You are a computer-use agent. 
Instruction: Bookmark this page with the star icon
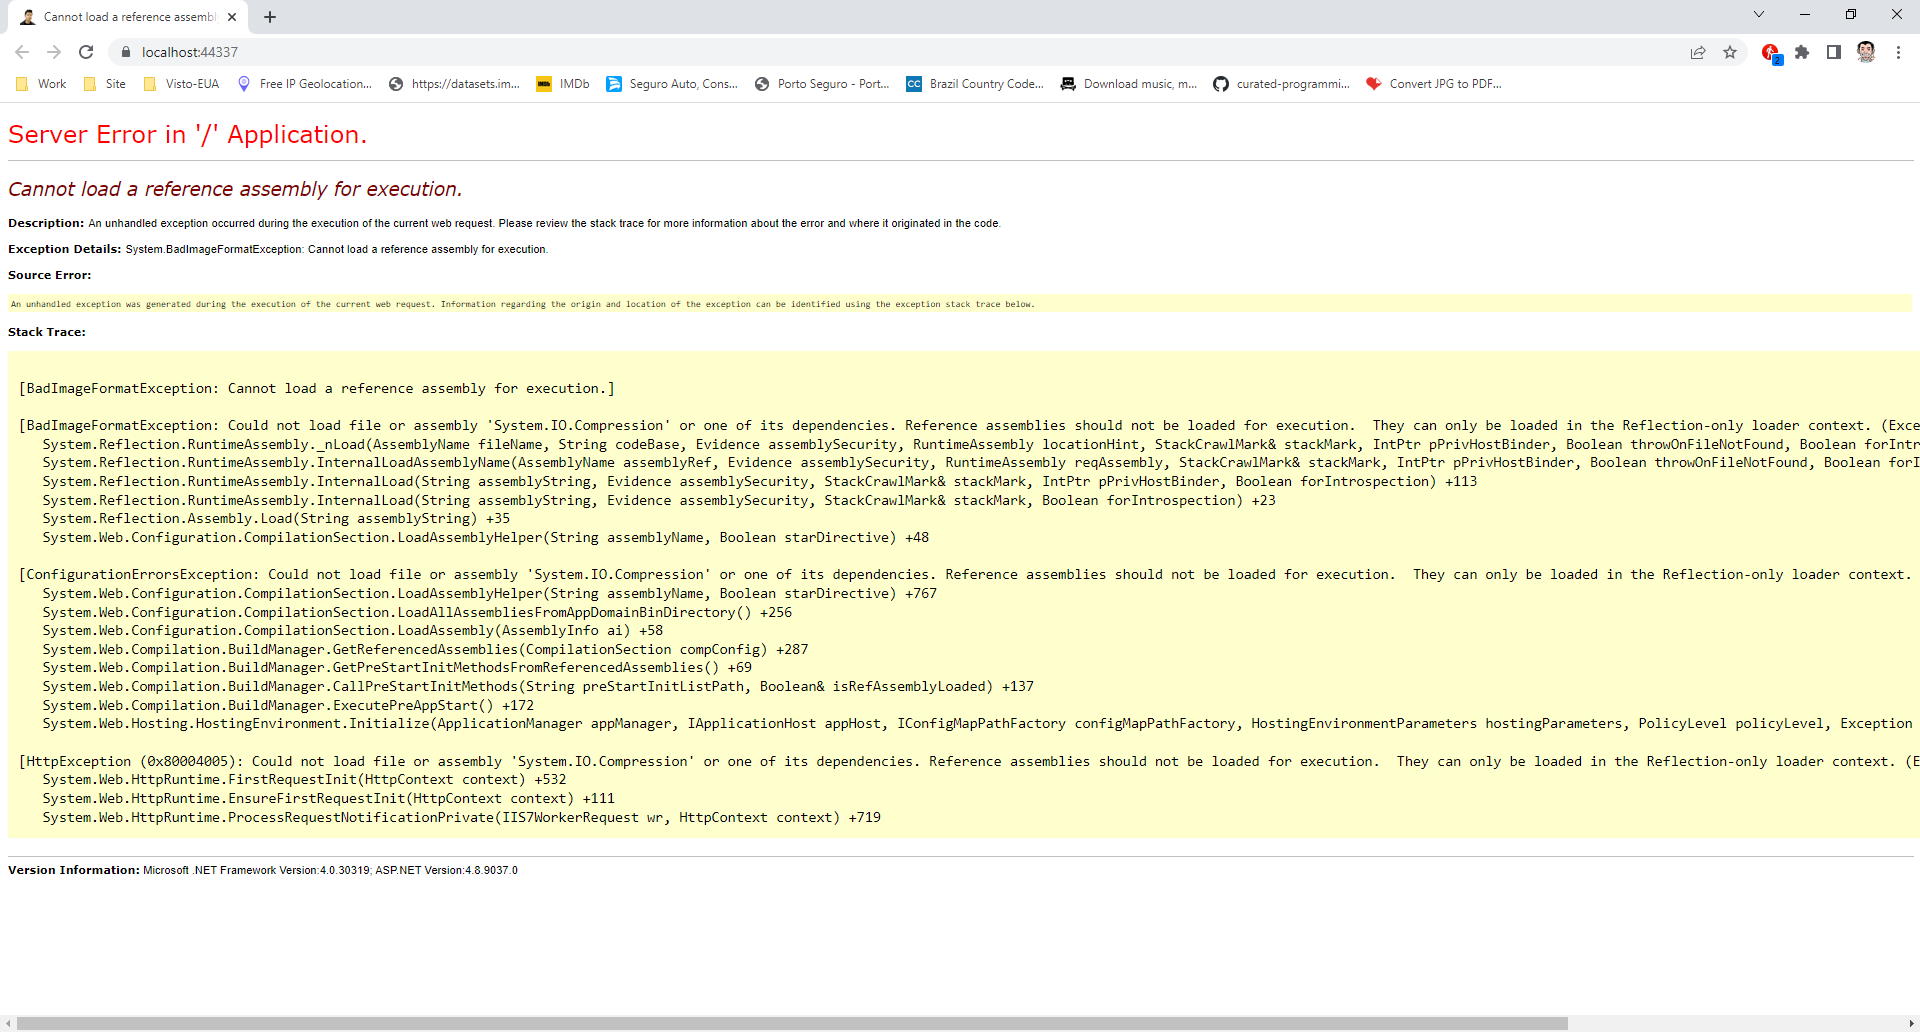tap(1730, 52)
